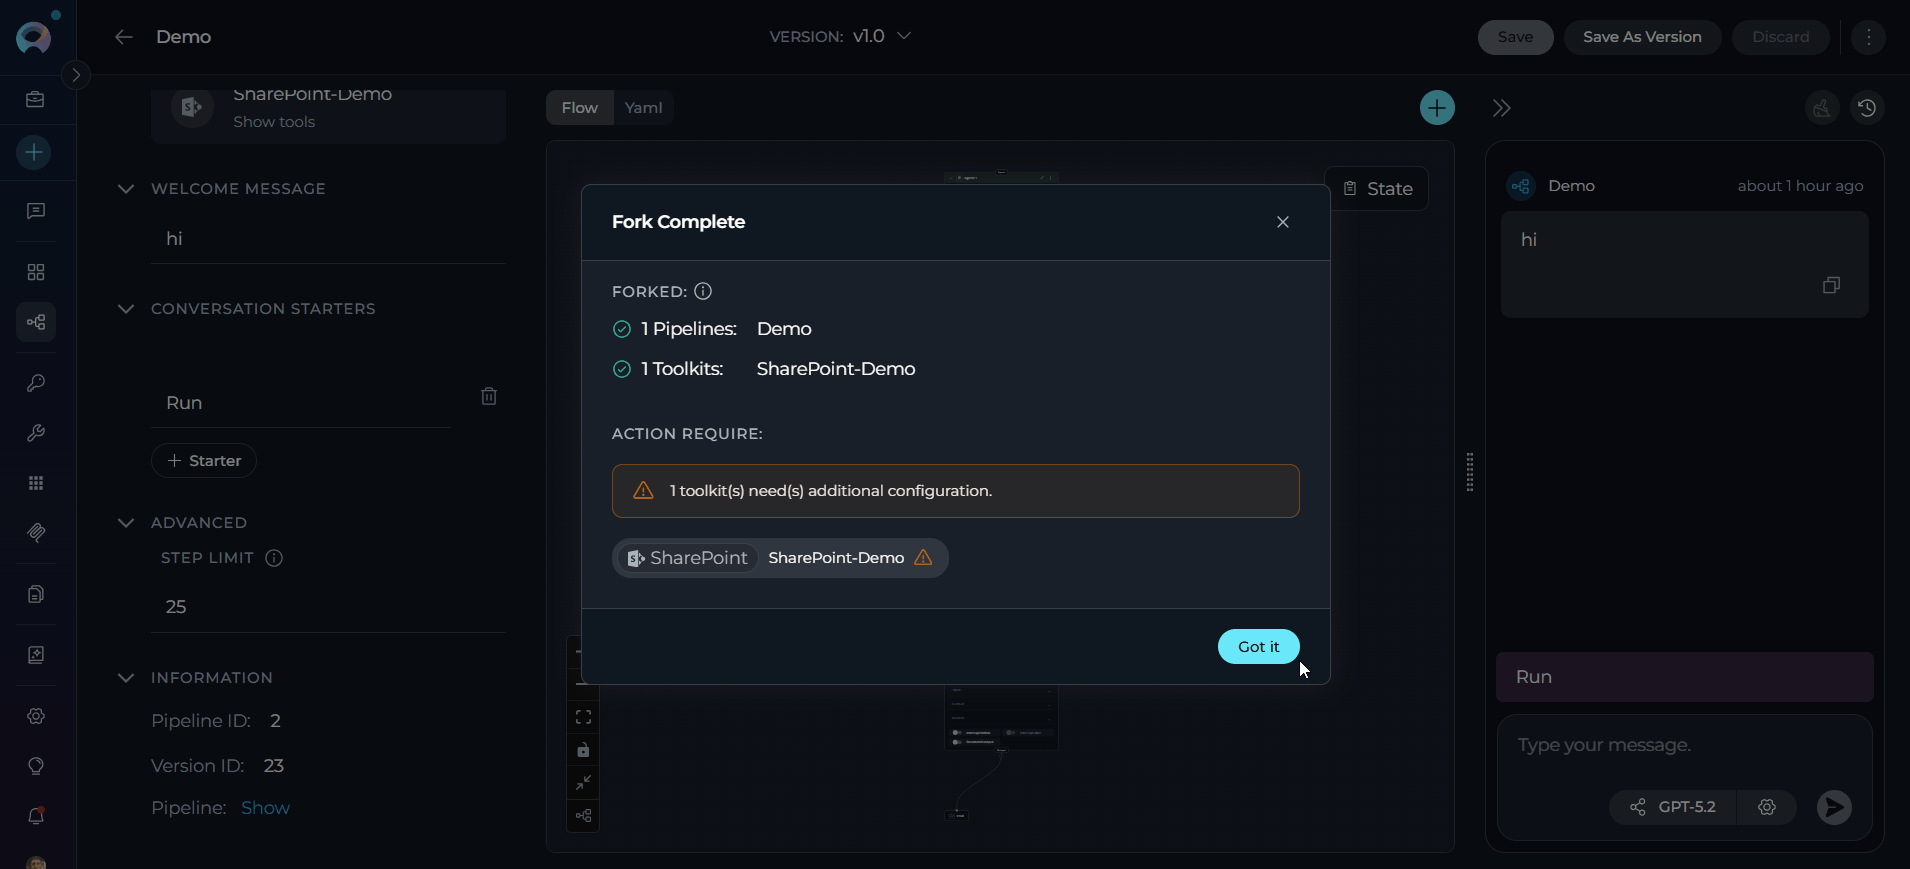Open the notifications bell in sidebar

(36, 816)
